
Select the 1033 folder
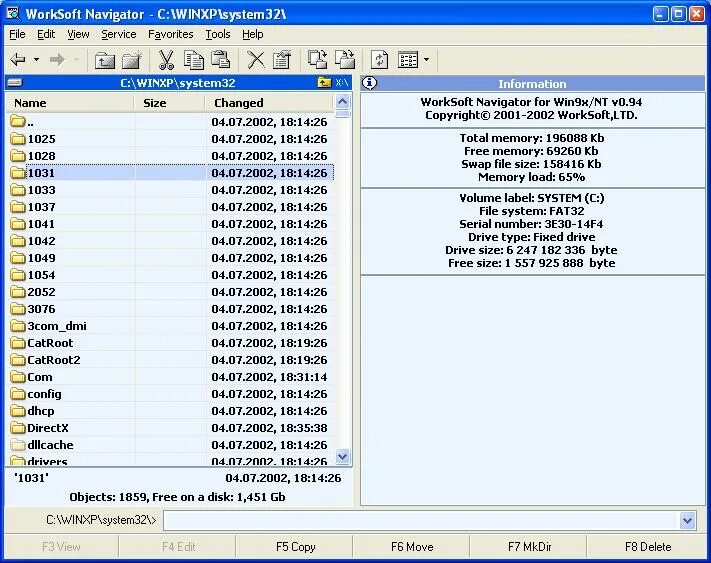click(170, 190)
